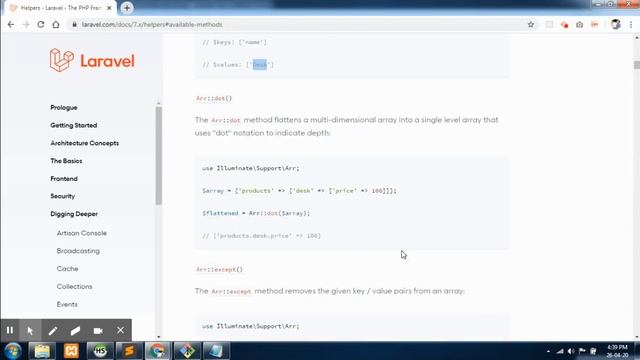
Task: Click the 'use Illuminate\Support\Arr;' line under Arr::dot
Action: tap(251, 168)
